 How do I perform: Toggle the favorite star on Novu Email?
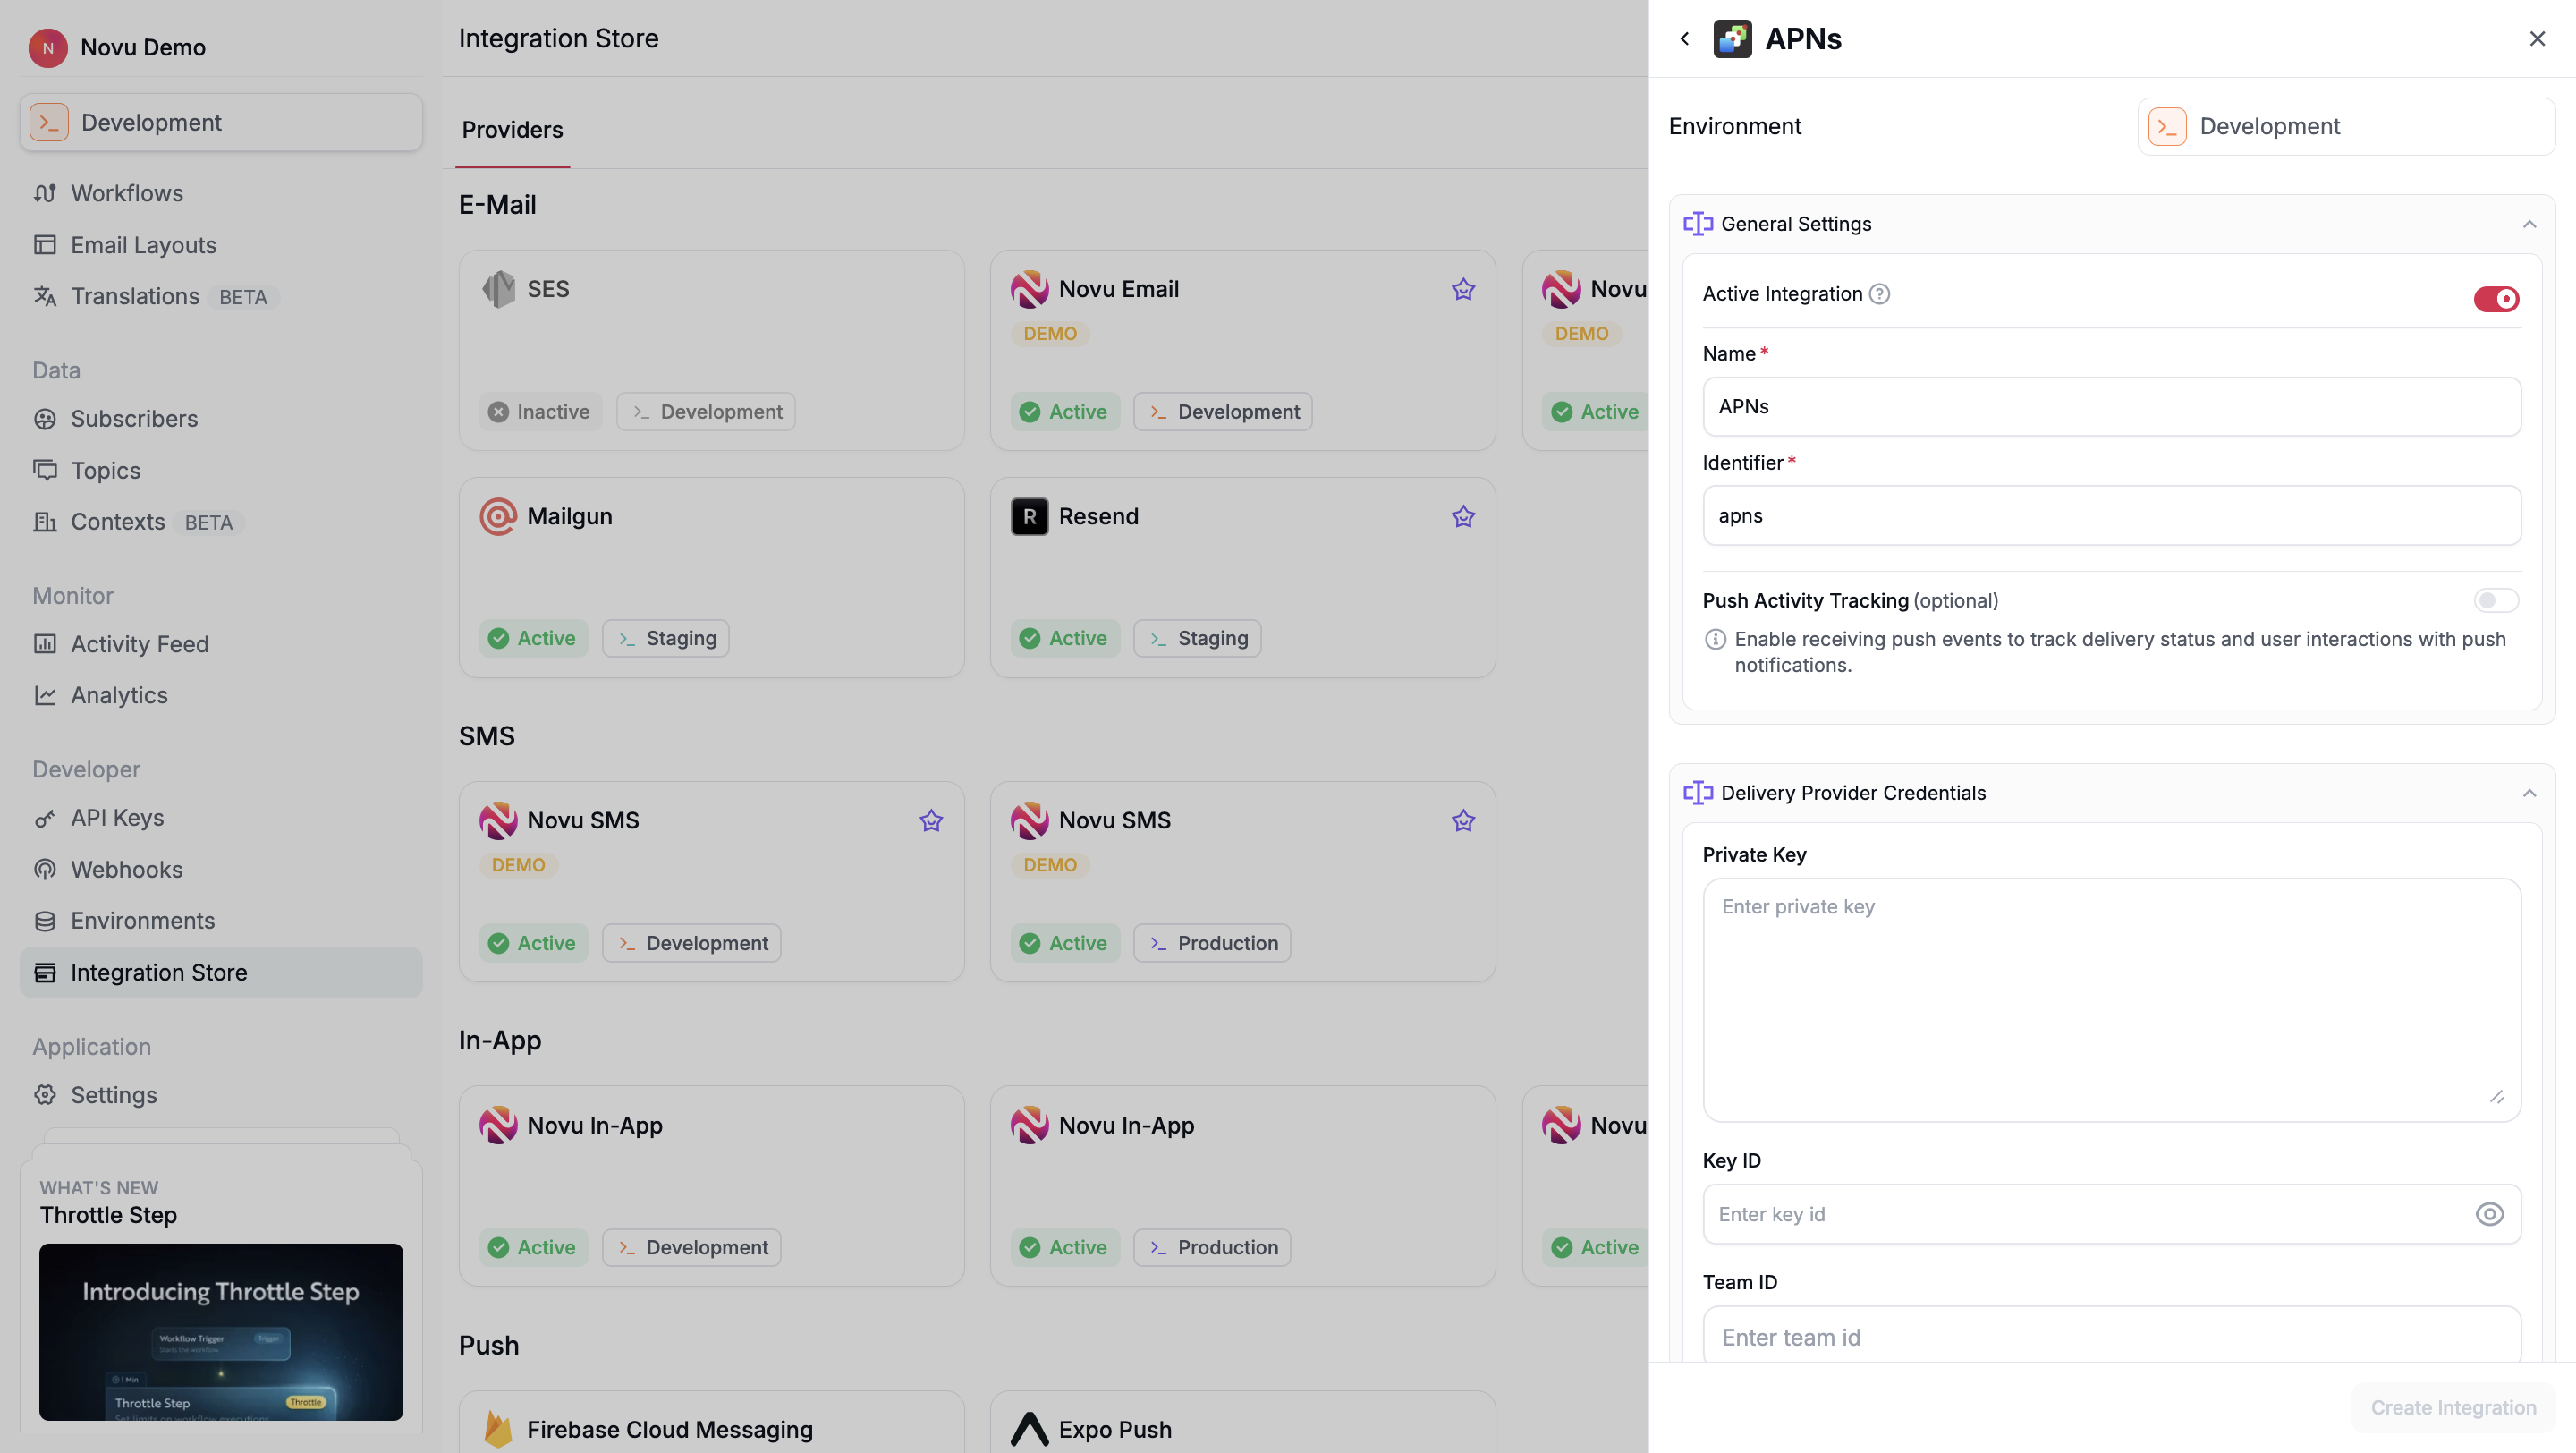pyautogui.click(x=1463, y=288)
